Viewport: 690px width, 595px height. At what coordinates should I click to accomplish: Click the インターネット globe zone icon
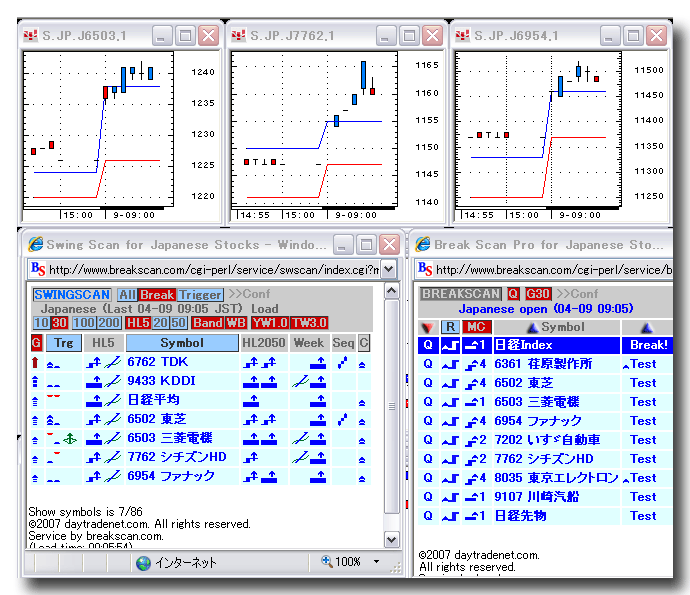pyautogui.click(x=143, y=563)
